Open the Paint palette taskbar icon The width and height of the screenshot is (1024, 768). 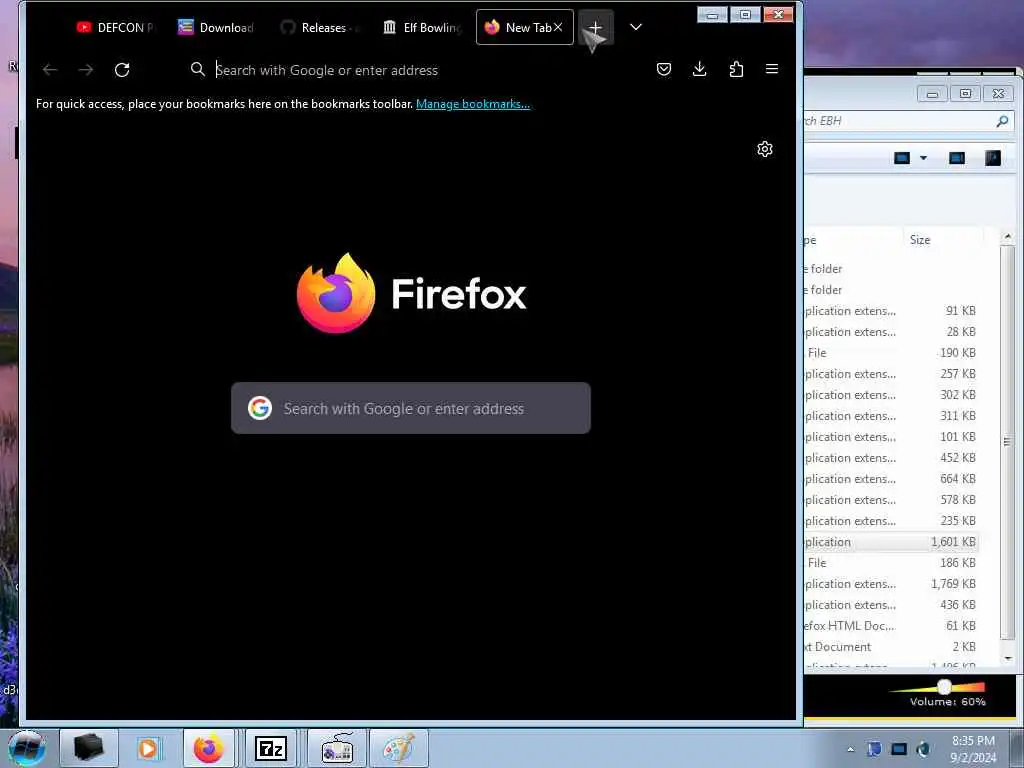[x=398, y=748]
